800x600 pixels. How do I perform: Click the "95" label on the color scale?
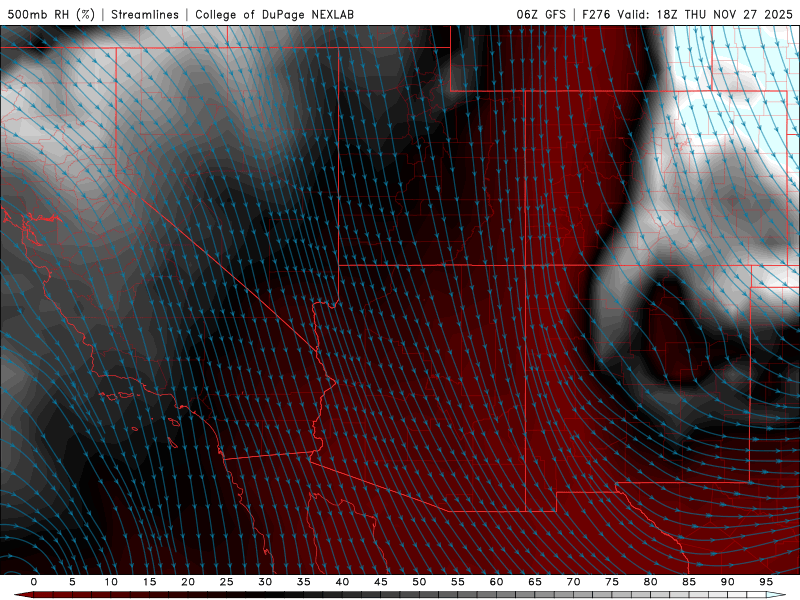[x=766, y=582]
